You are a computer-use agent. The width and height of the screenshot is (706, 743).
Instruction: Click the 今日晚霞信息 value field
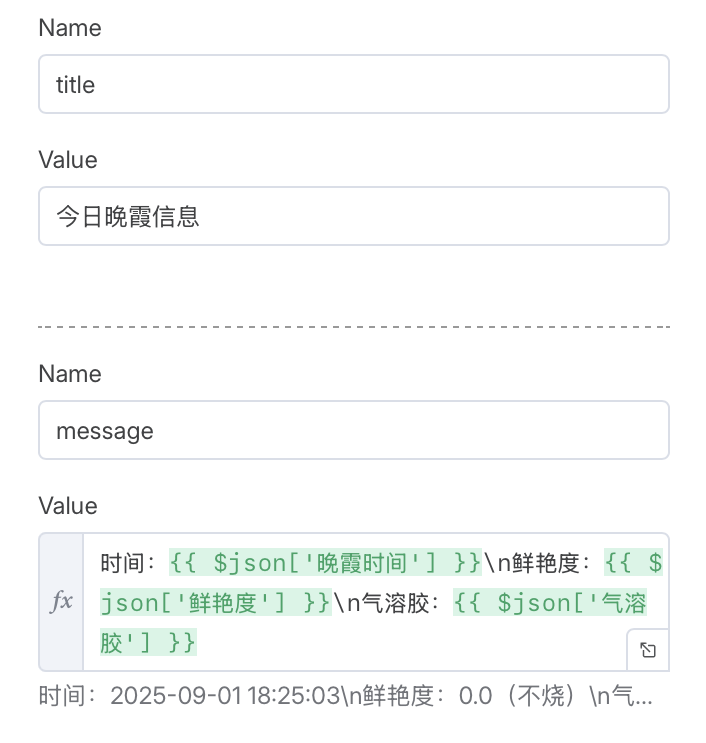click(x=353, y=216)
